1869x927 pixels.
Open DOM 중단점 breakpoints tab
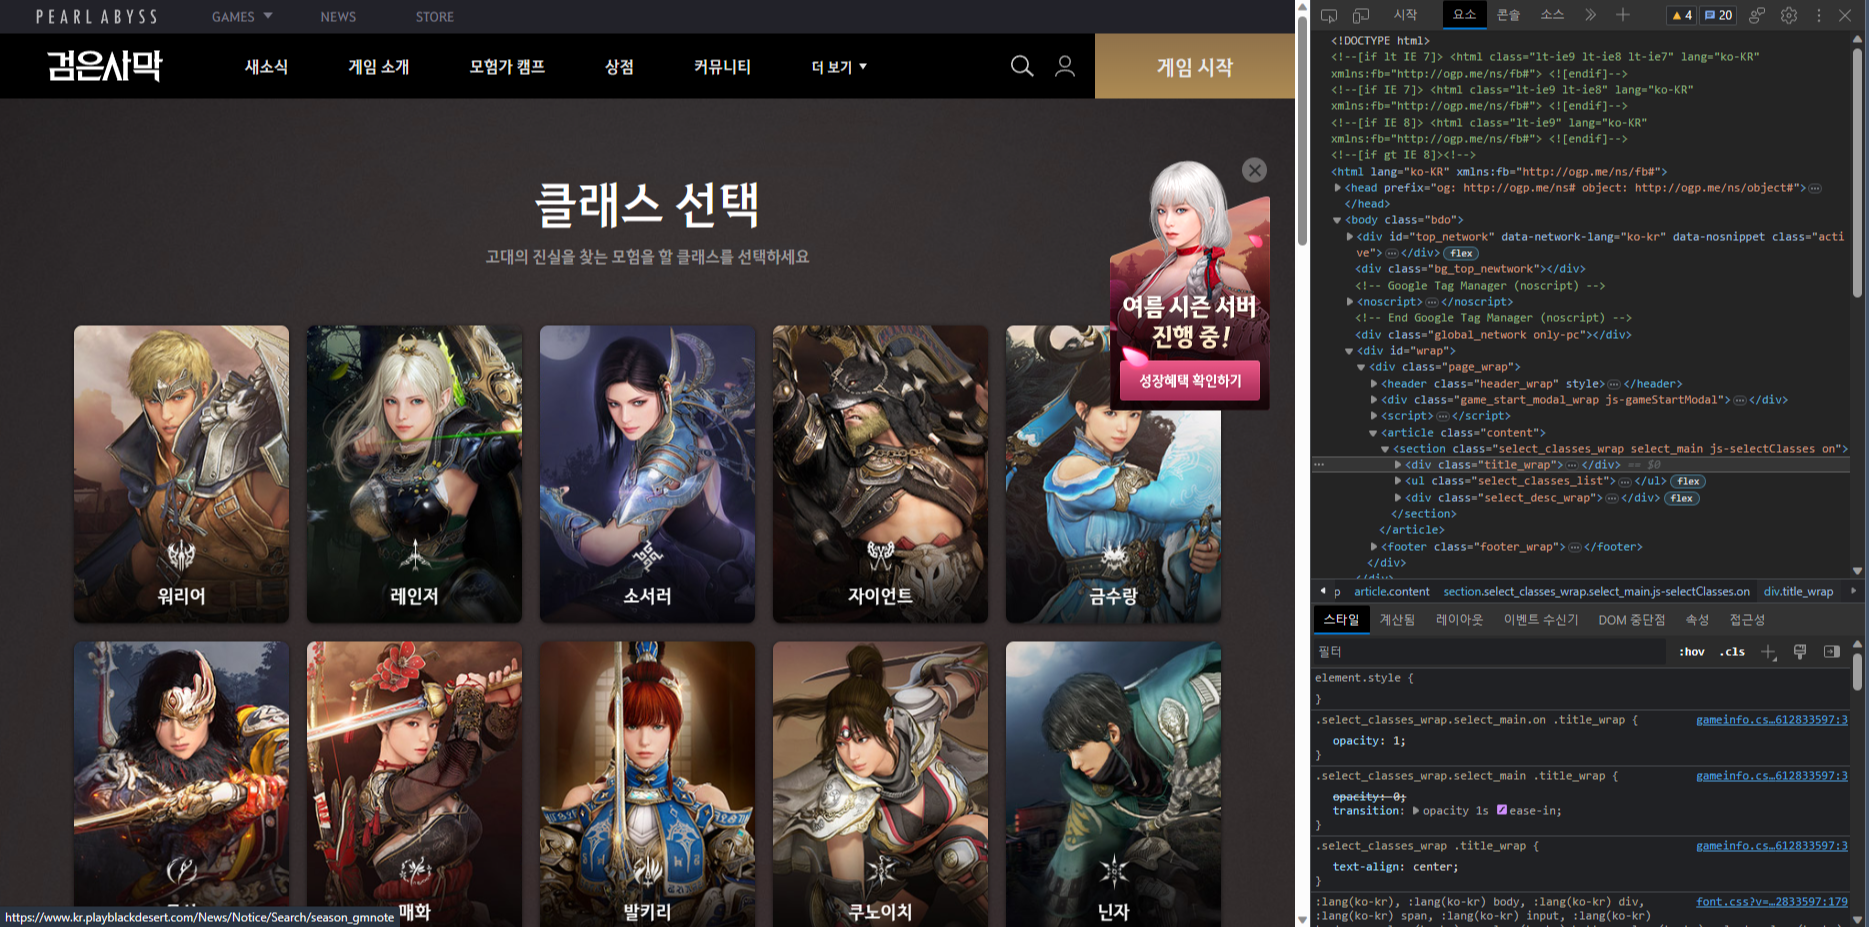tap(1631, 620)
